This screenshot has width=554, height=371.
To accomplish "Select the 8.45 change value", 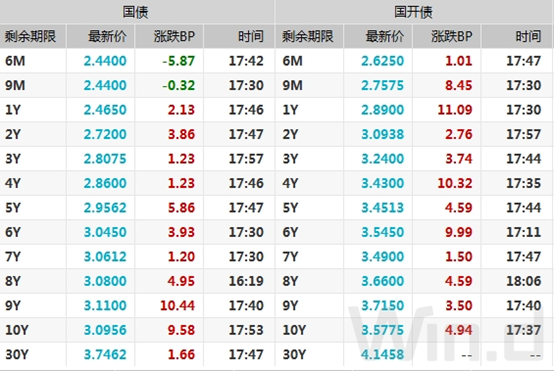I will pos(459,85).
